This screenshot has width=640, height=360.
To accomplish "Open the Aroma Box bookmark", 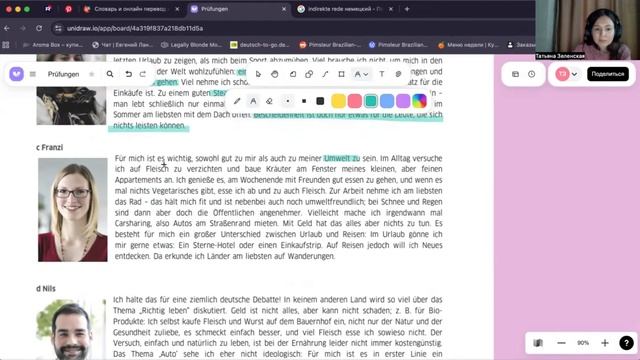I will [x=53, y=45].
